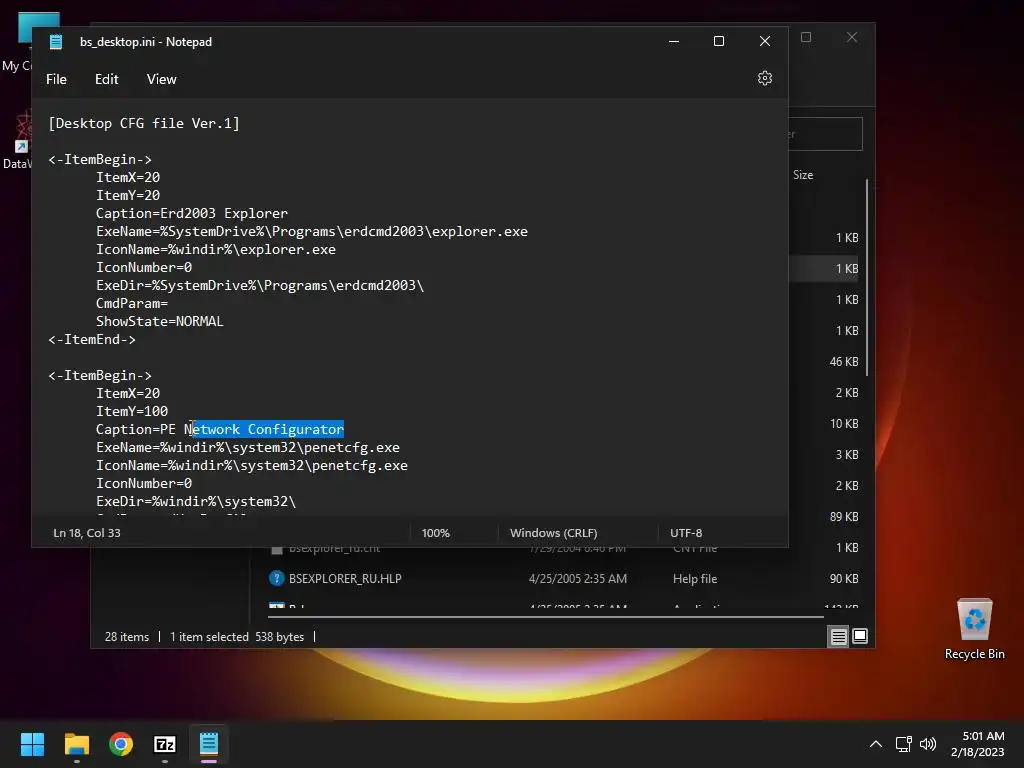Open the File menu in Notepad
Image resolution: width=1024 pixels, height=768 pixels.
56,79
